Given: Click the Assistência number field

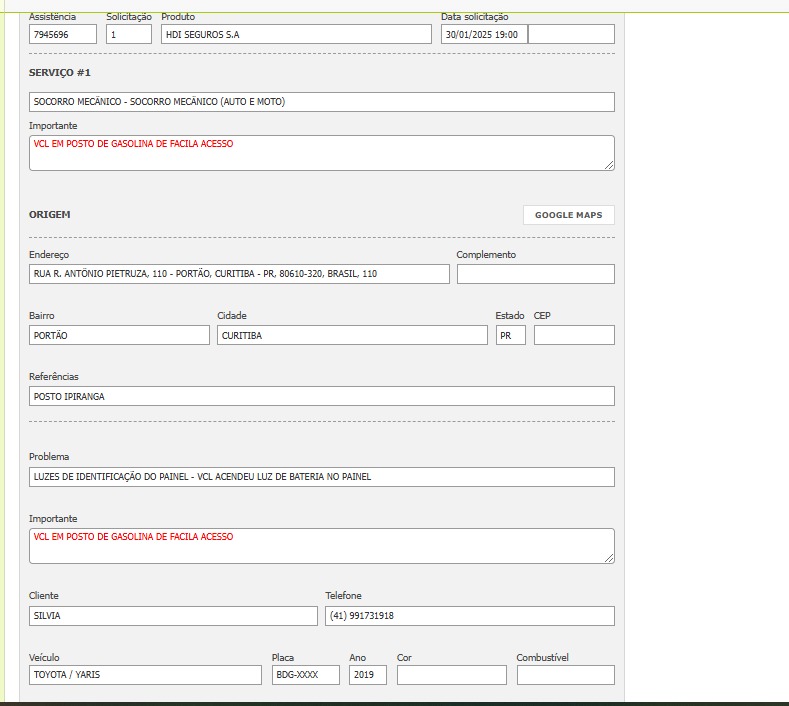Looking at the screenshot, I should (x=63, y=34).
